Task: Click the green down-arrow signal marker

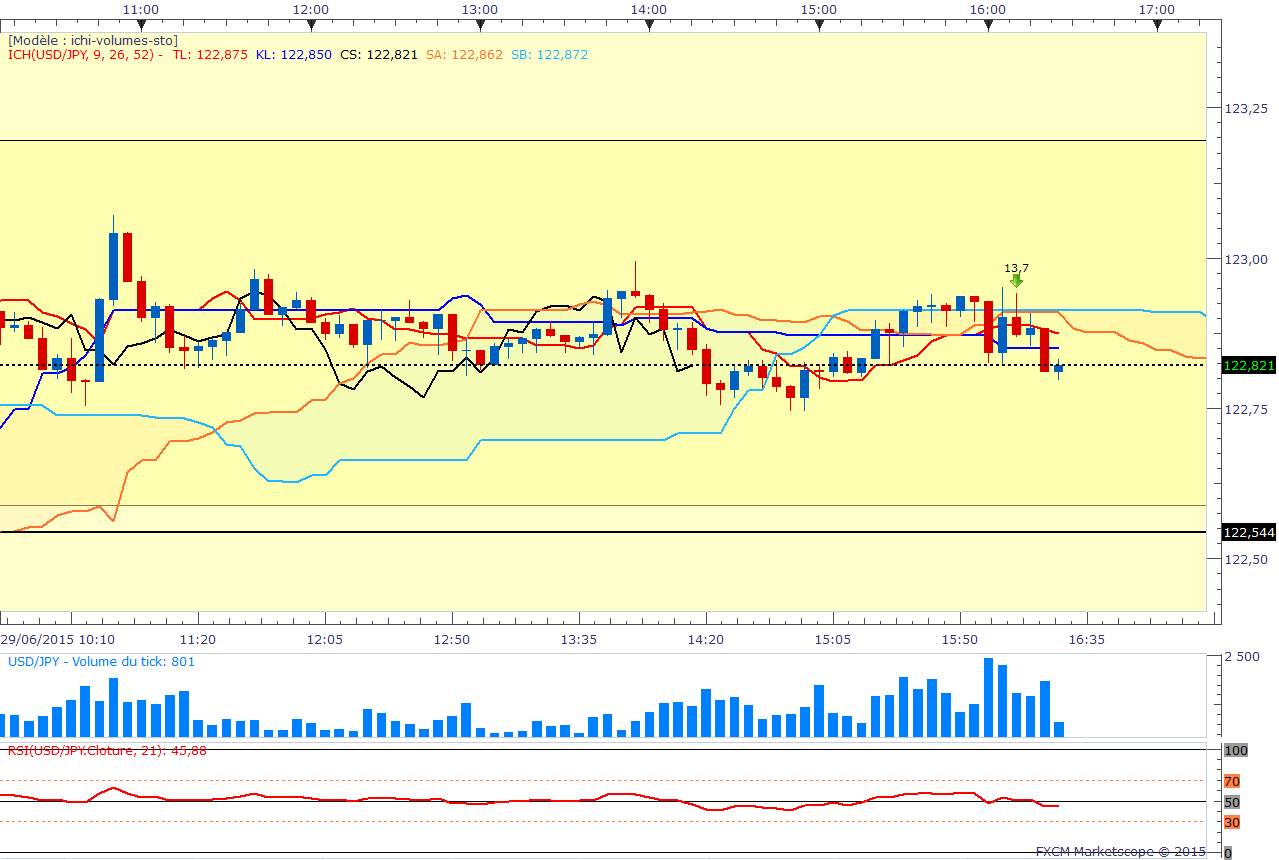Action: (x=1016, y=281)
